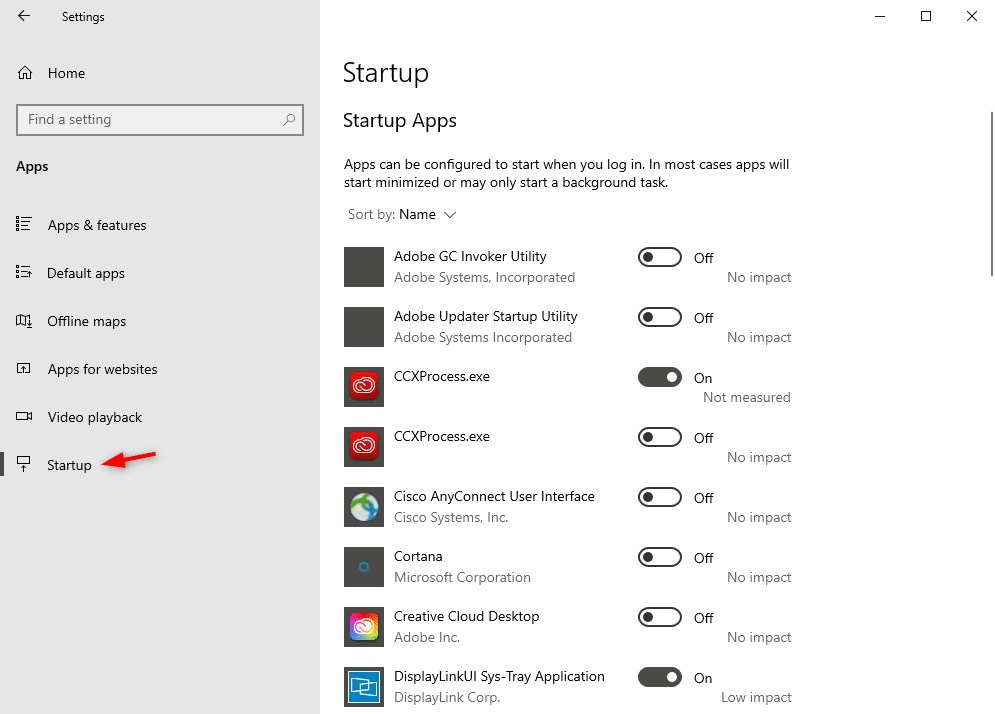
Task: Click the Not measured impact label
Action: pos(746,397)
